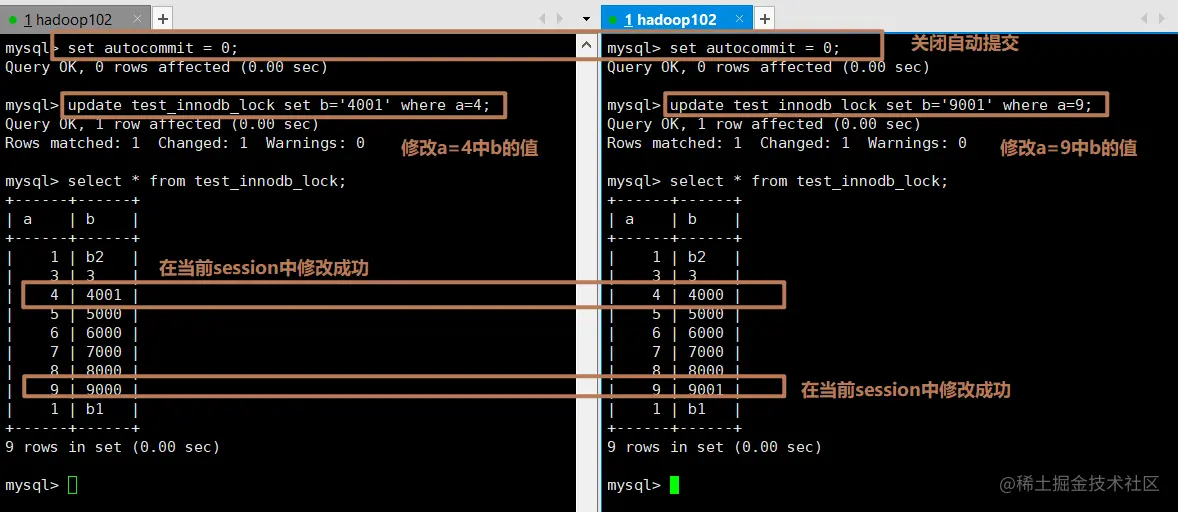The image size is (1178, 512).
Task: Click the value 7000 in the left table
Action: pos(104,351)
